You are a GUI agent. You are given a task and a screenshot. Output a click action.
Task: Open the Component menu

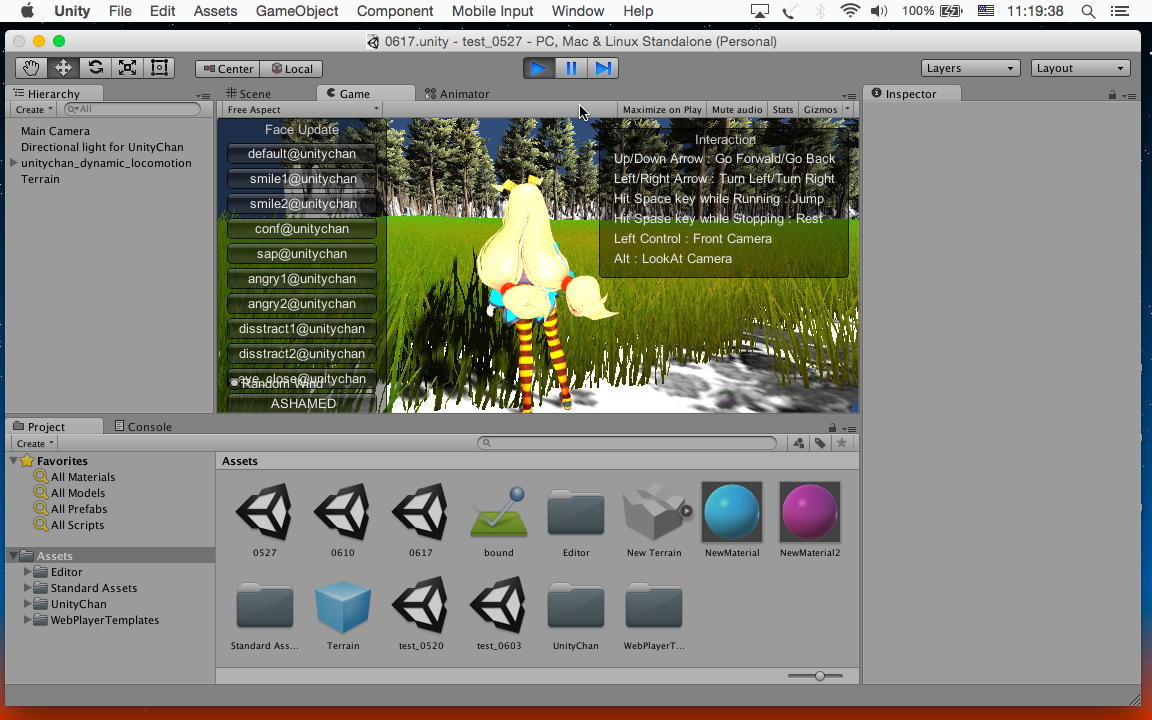[395, 11]
